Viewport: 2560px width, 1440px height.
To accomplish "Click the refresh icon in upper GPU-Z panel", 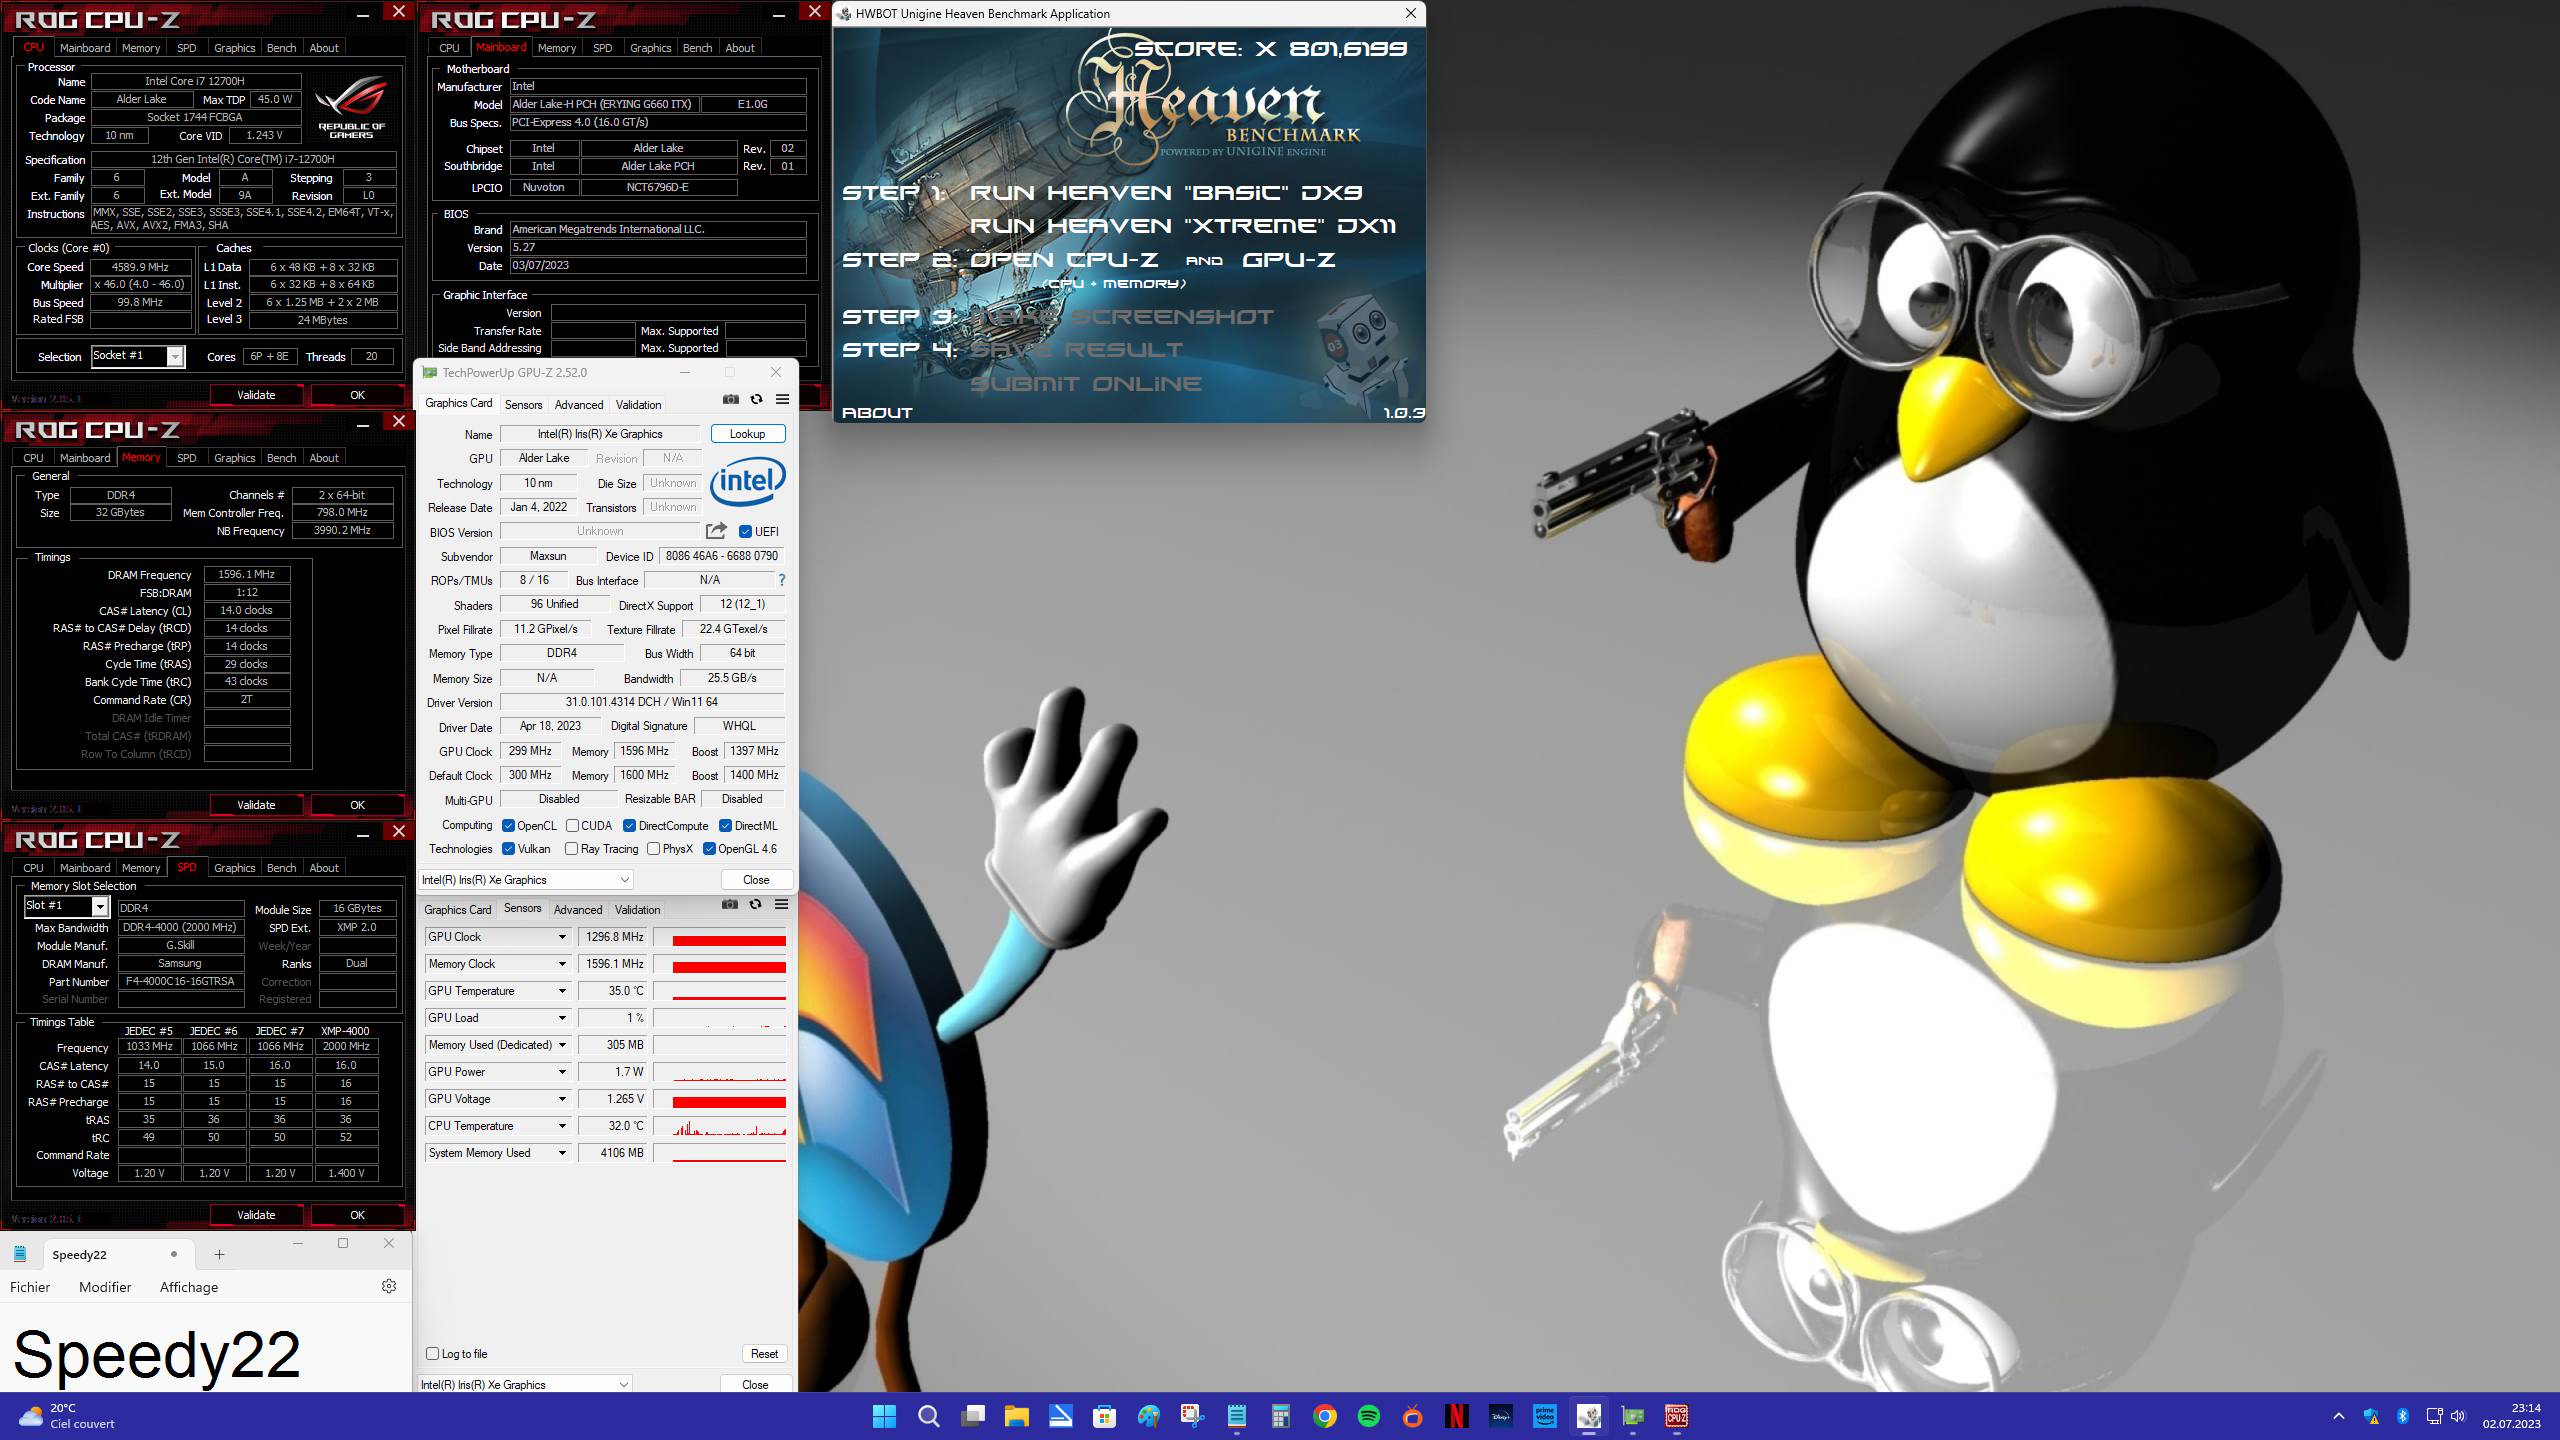I will [x=756, y=399].
